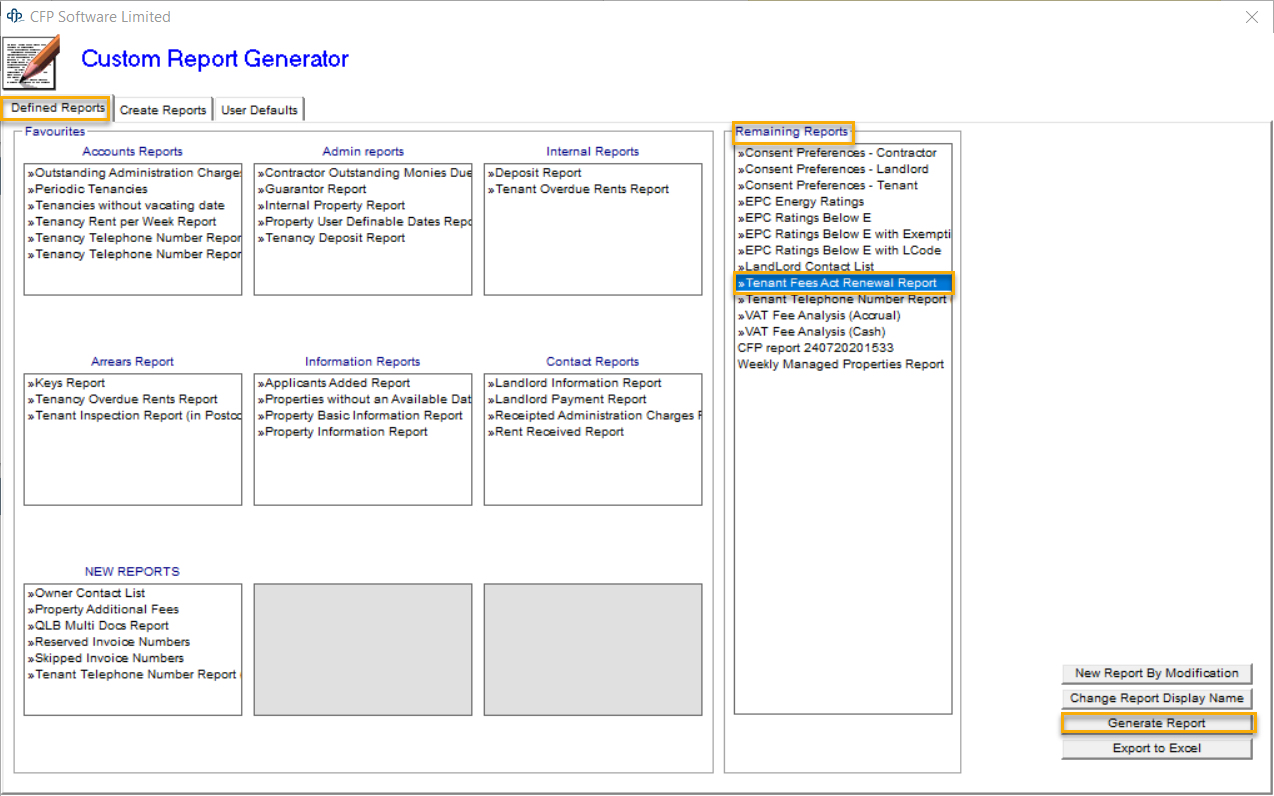Click the Information Reports group heading
This screenshot has height=796, width=1274.
tap(363, 362)
